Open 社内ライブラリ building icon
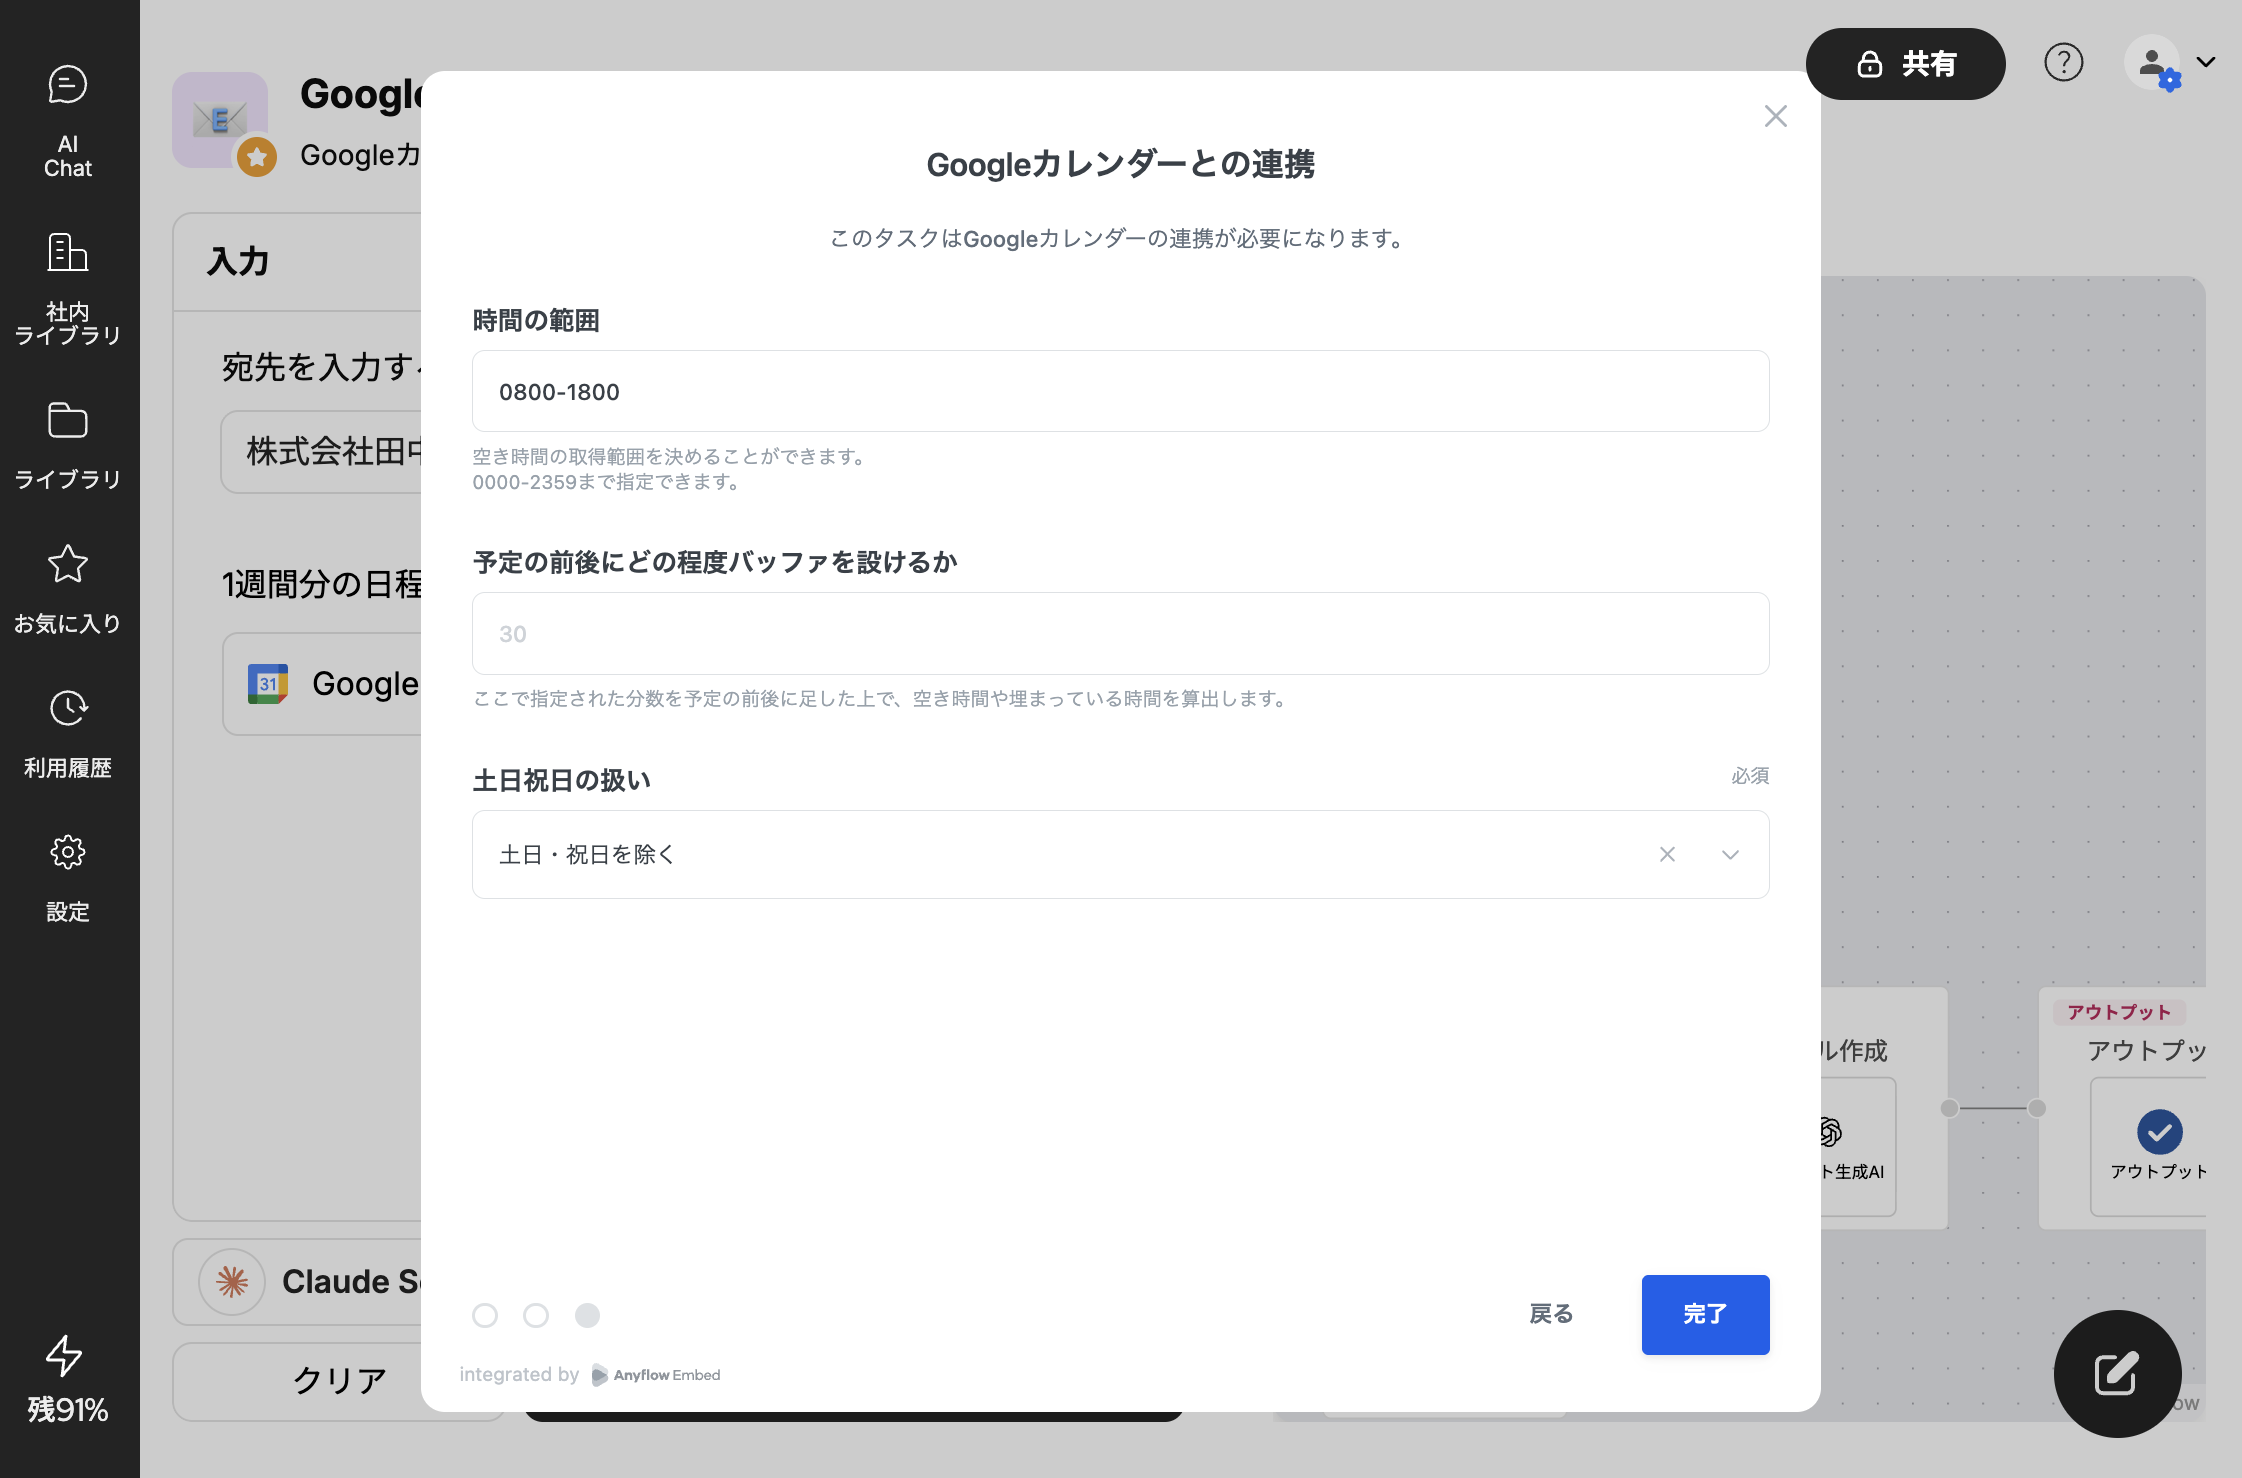The width and height of the screenshot is (2242, 1478). pos(67,253)
